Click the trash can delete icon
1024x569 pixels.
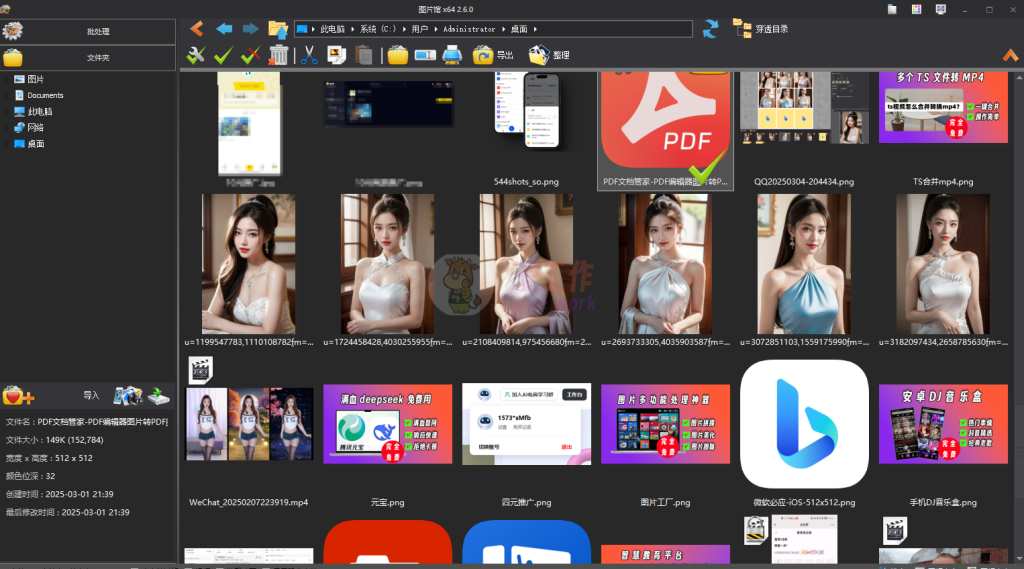280,55
